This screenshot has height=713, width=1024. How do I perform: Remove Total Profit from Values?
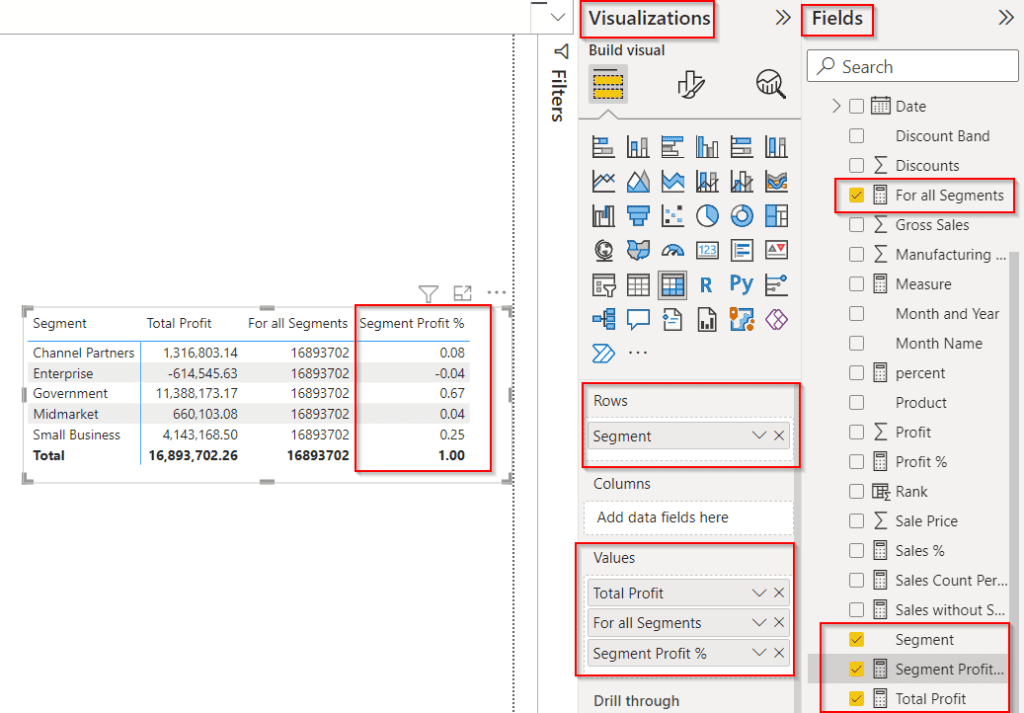point(778,593)
